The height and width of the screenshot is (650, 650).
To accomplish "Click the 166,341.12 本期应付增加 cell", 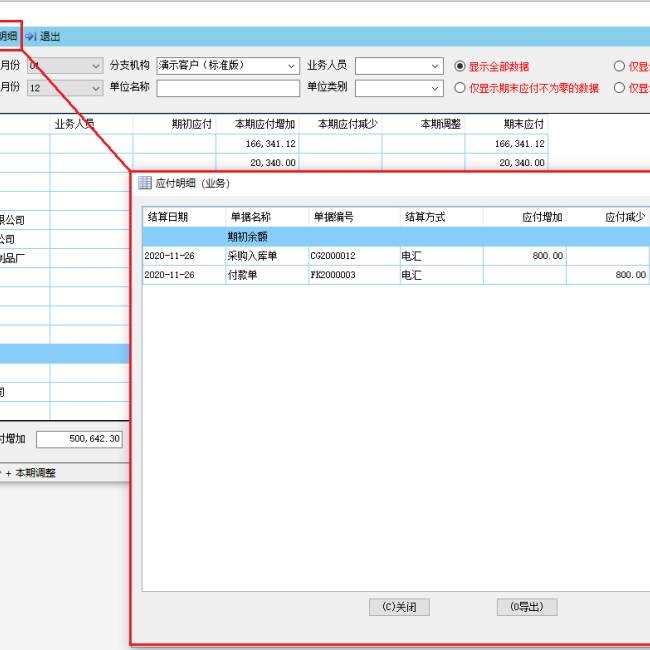I will 257,144.
